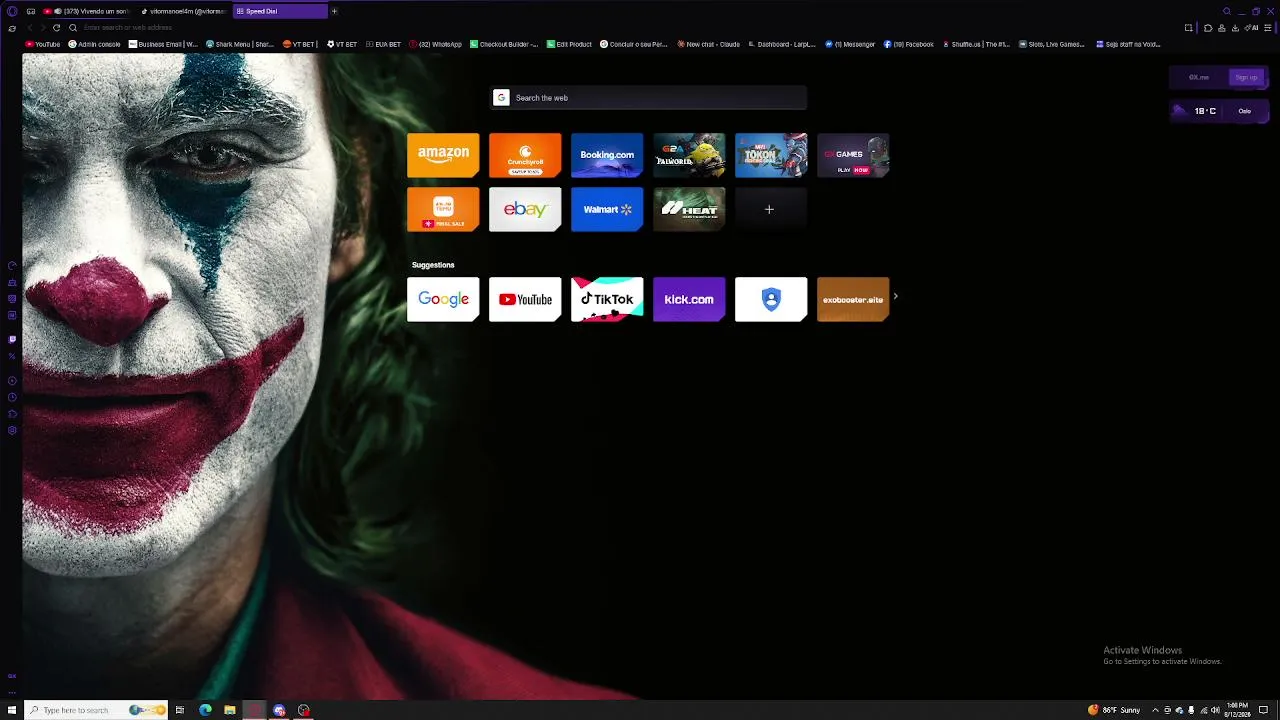This screenshot has width=1280, height=720.
Task: Open the Shuffle.us bookmark
Action: 975,44
